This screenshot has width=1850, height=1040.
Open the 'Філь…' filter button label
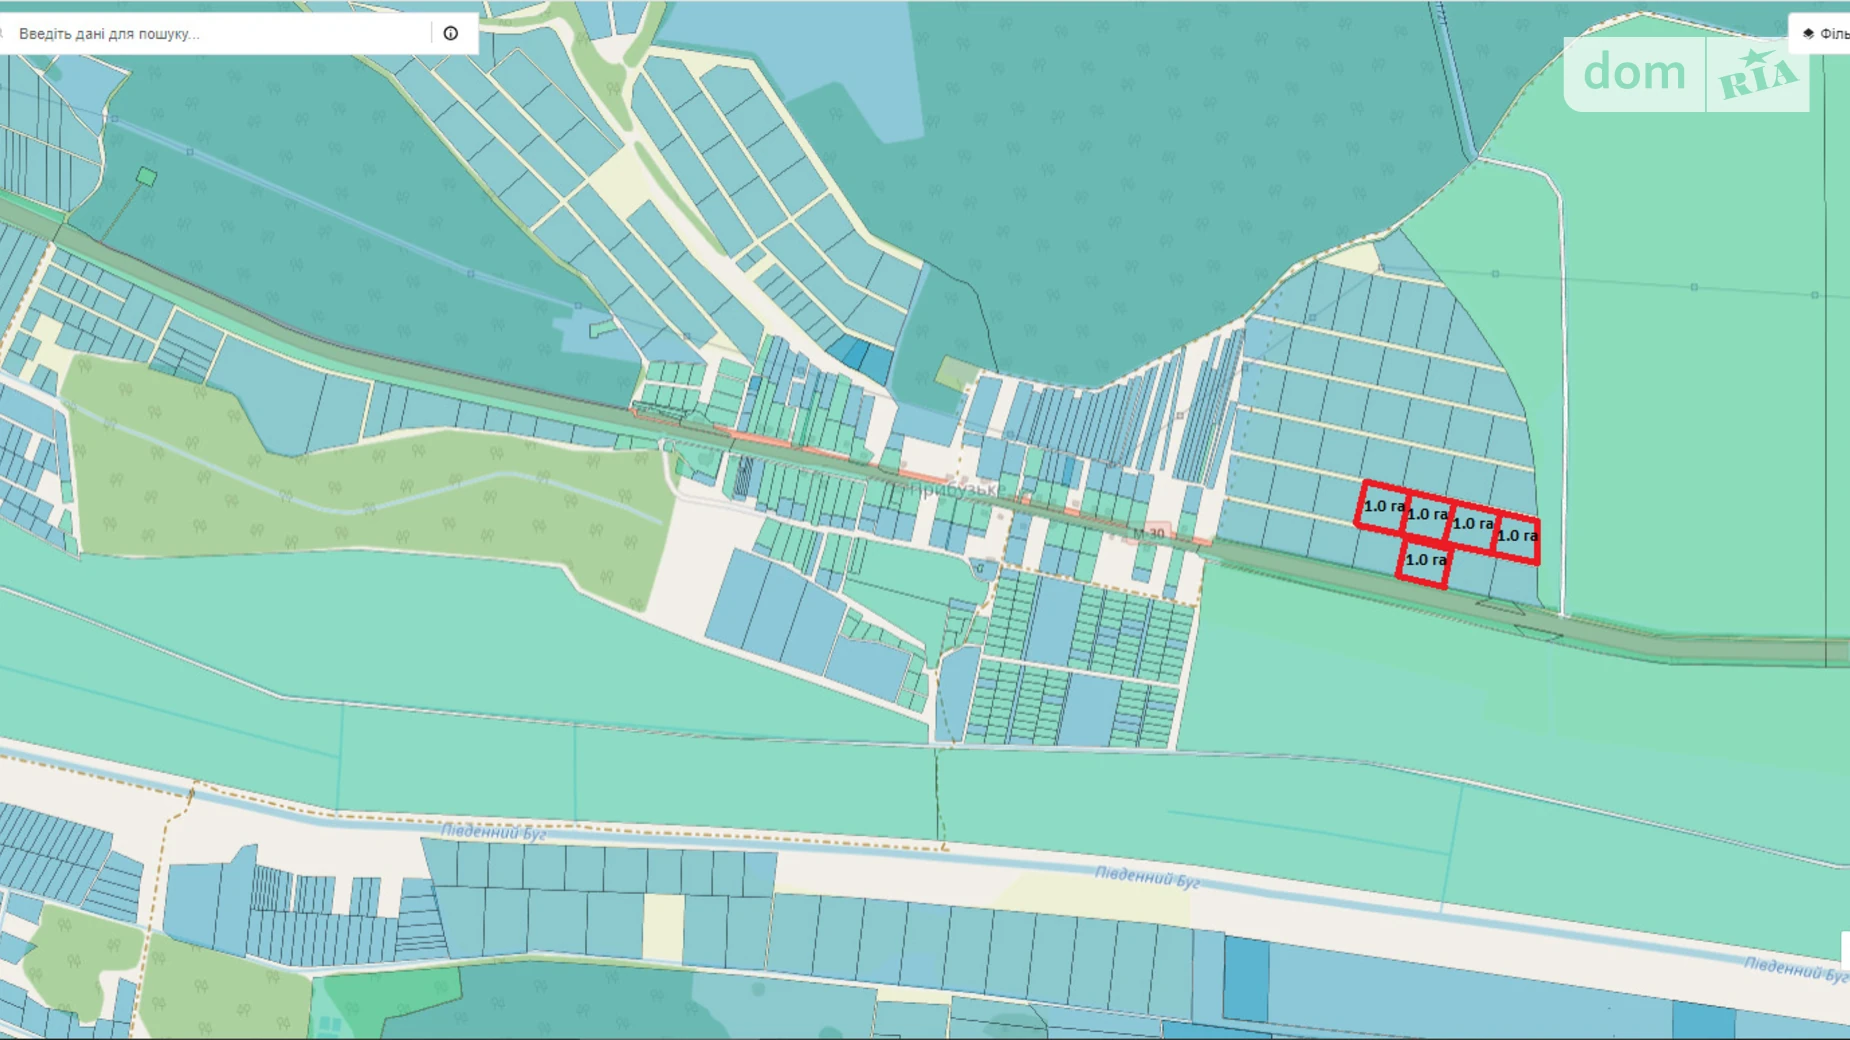point(1834,34)
